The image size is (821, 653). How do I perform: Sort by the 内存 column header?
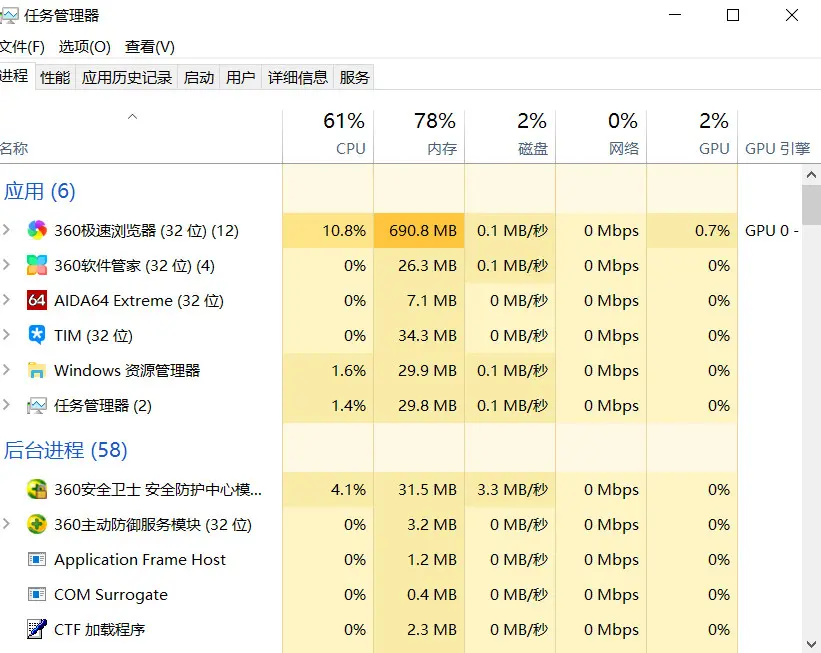point(419,136)
